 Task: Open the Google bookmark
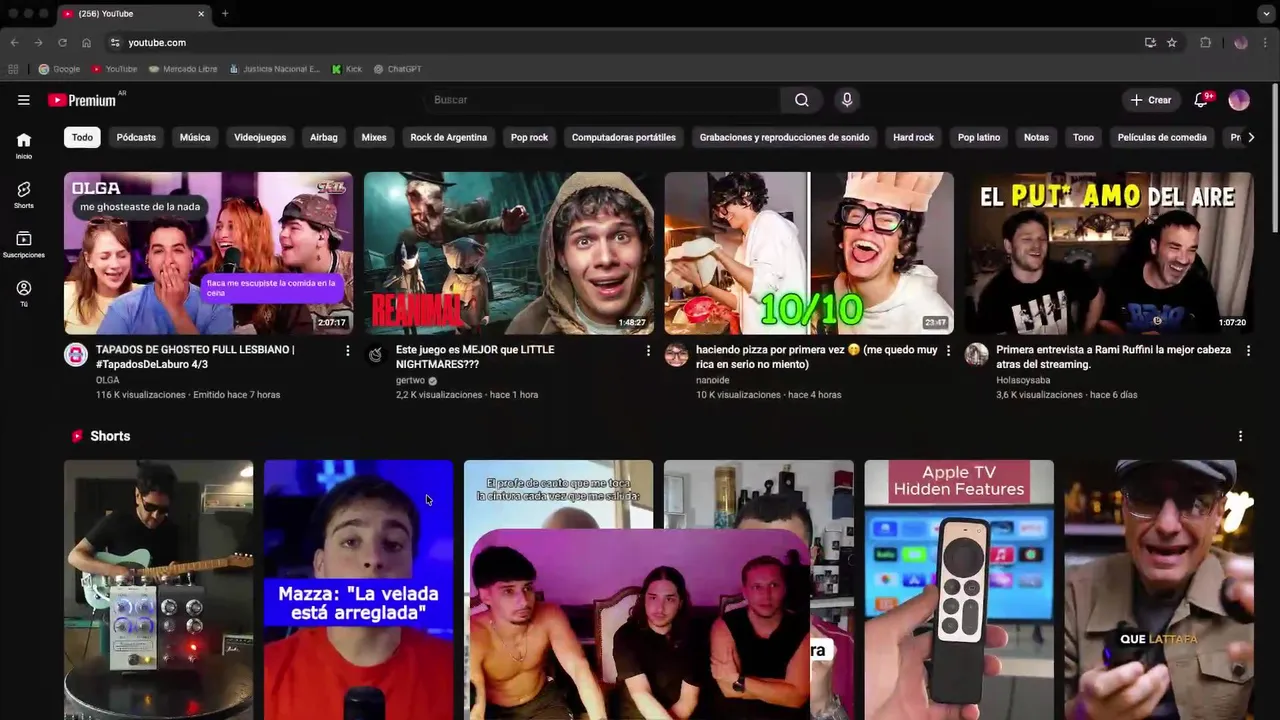point(59,69)
